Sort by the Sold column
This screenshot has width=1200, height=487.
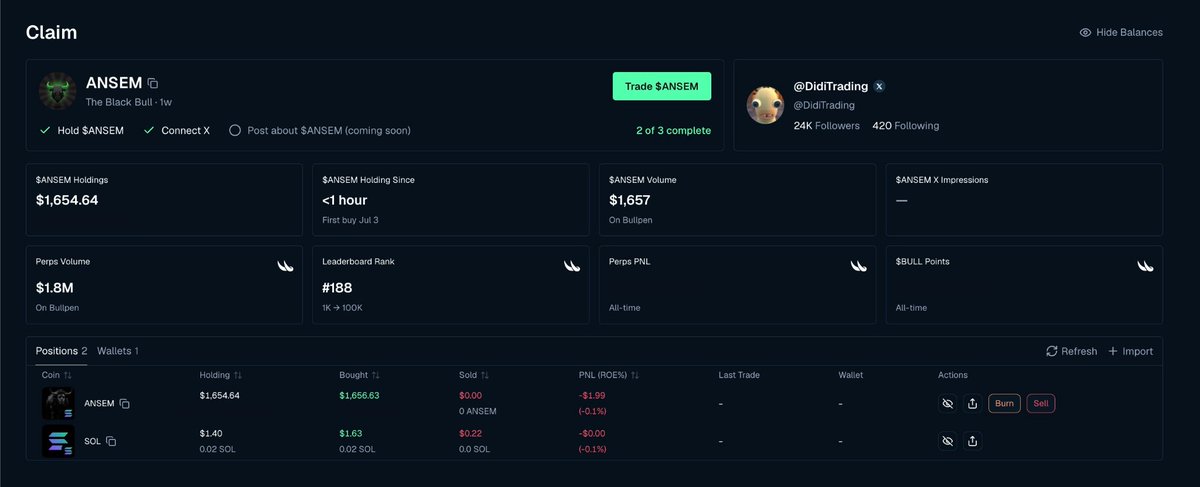click(x=475, y=375)
